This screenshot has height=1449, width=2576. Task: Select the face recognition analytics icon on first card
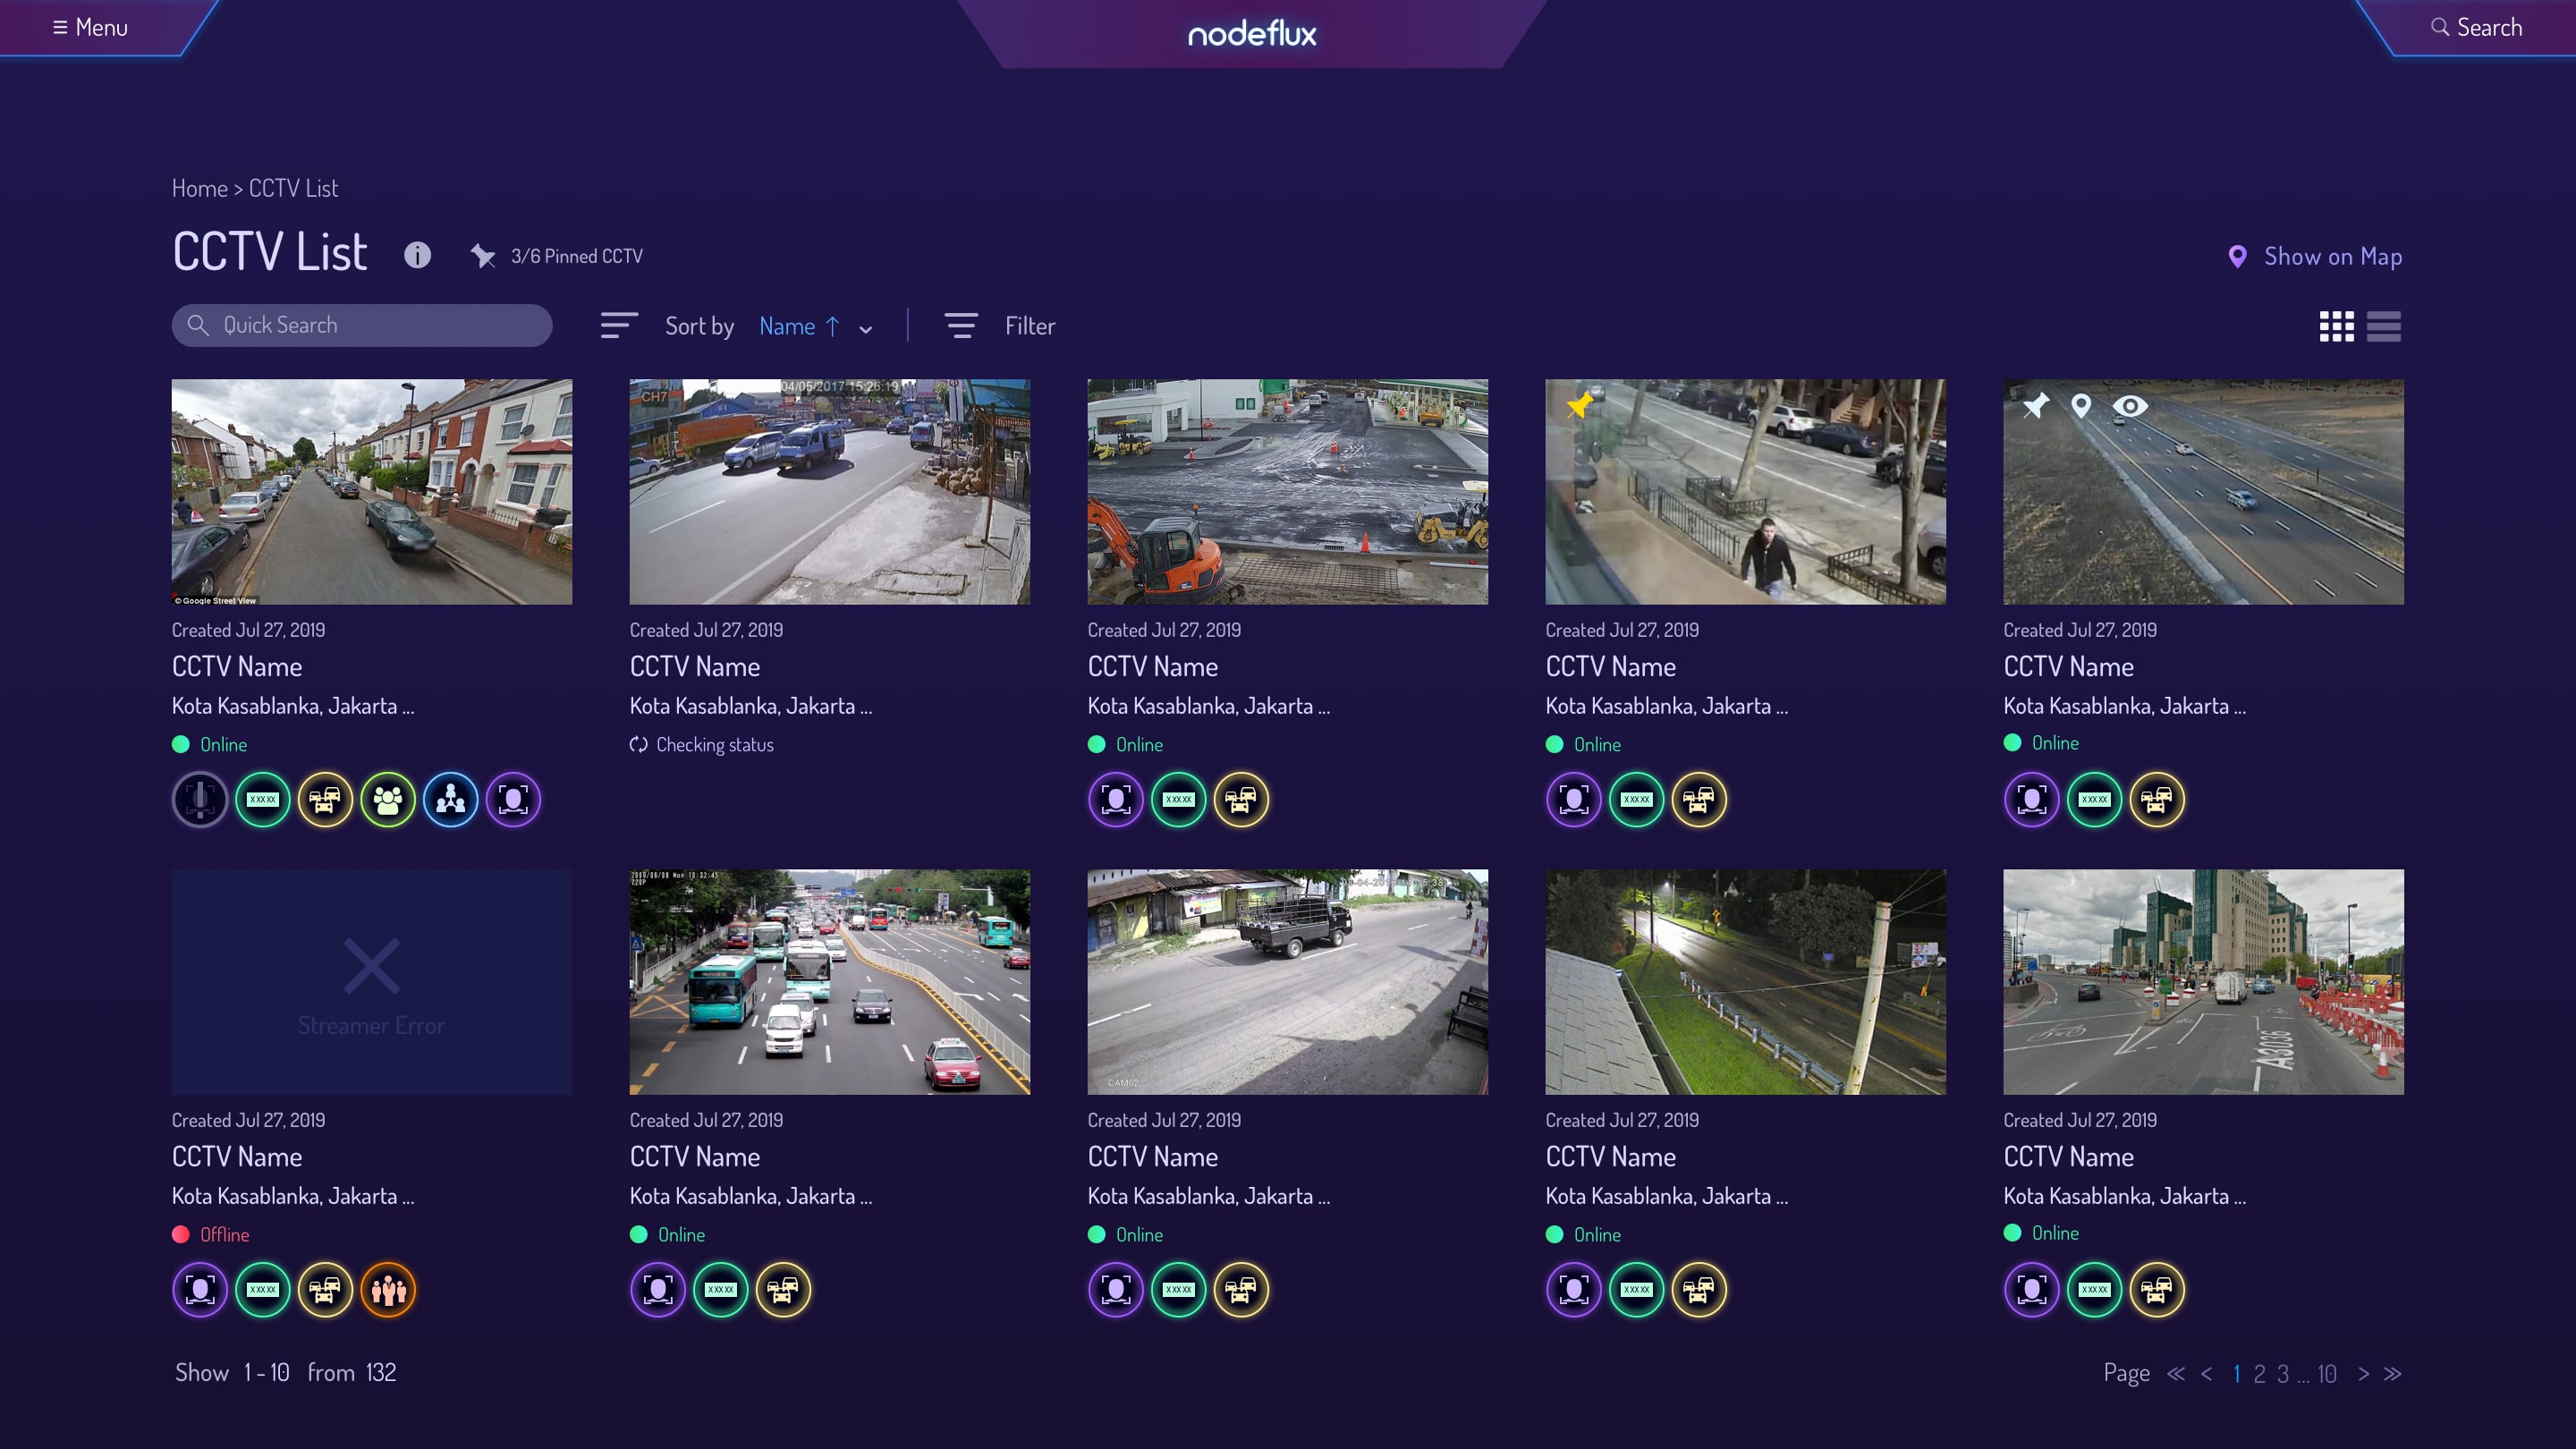513,800
